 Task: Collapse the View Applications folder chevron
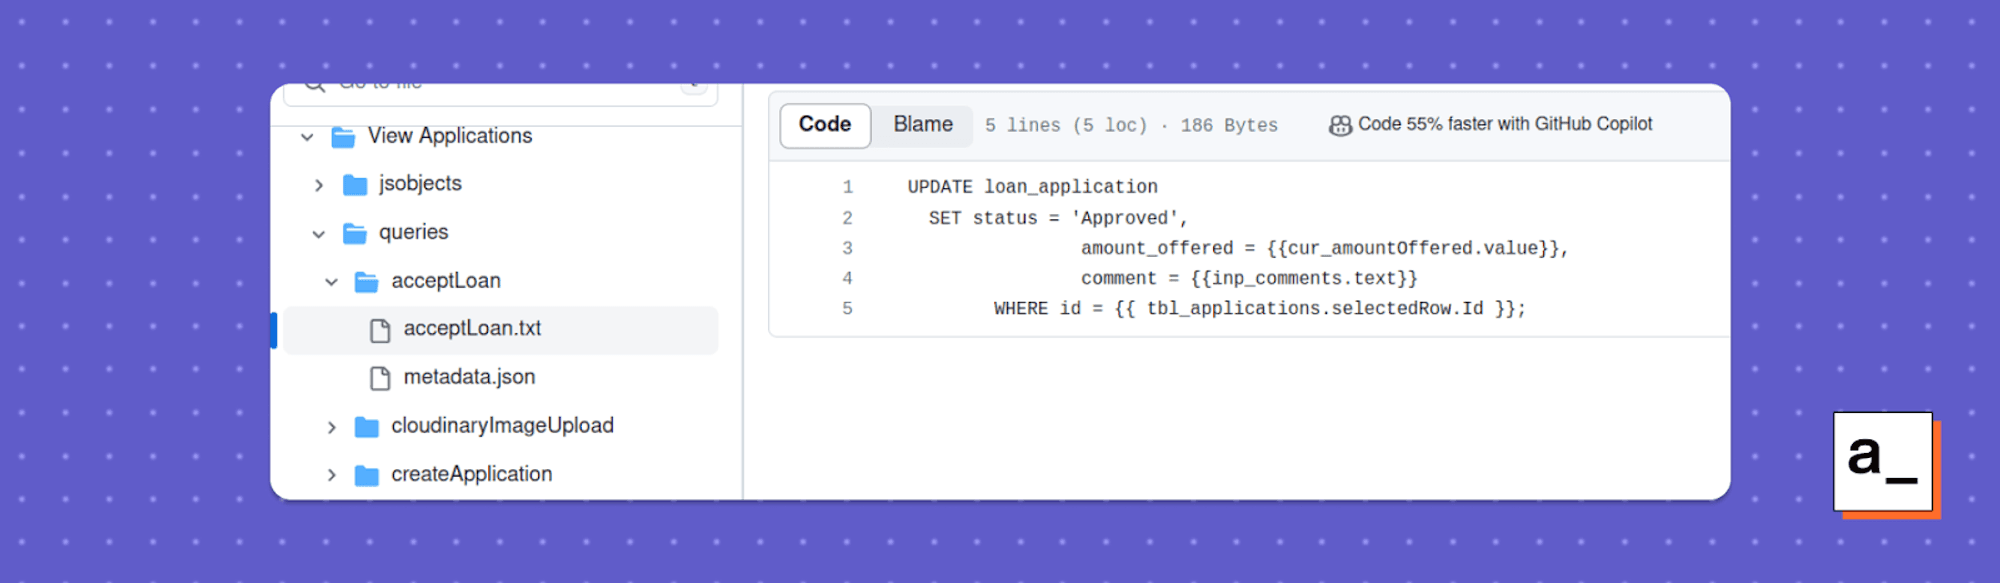pos(307,136)
